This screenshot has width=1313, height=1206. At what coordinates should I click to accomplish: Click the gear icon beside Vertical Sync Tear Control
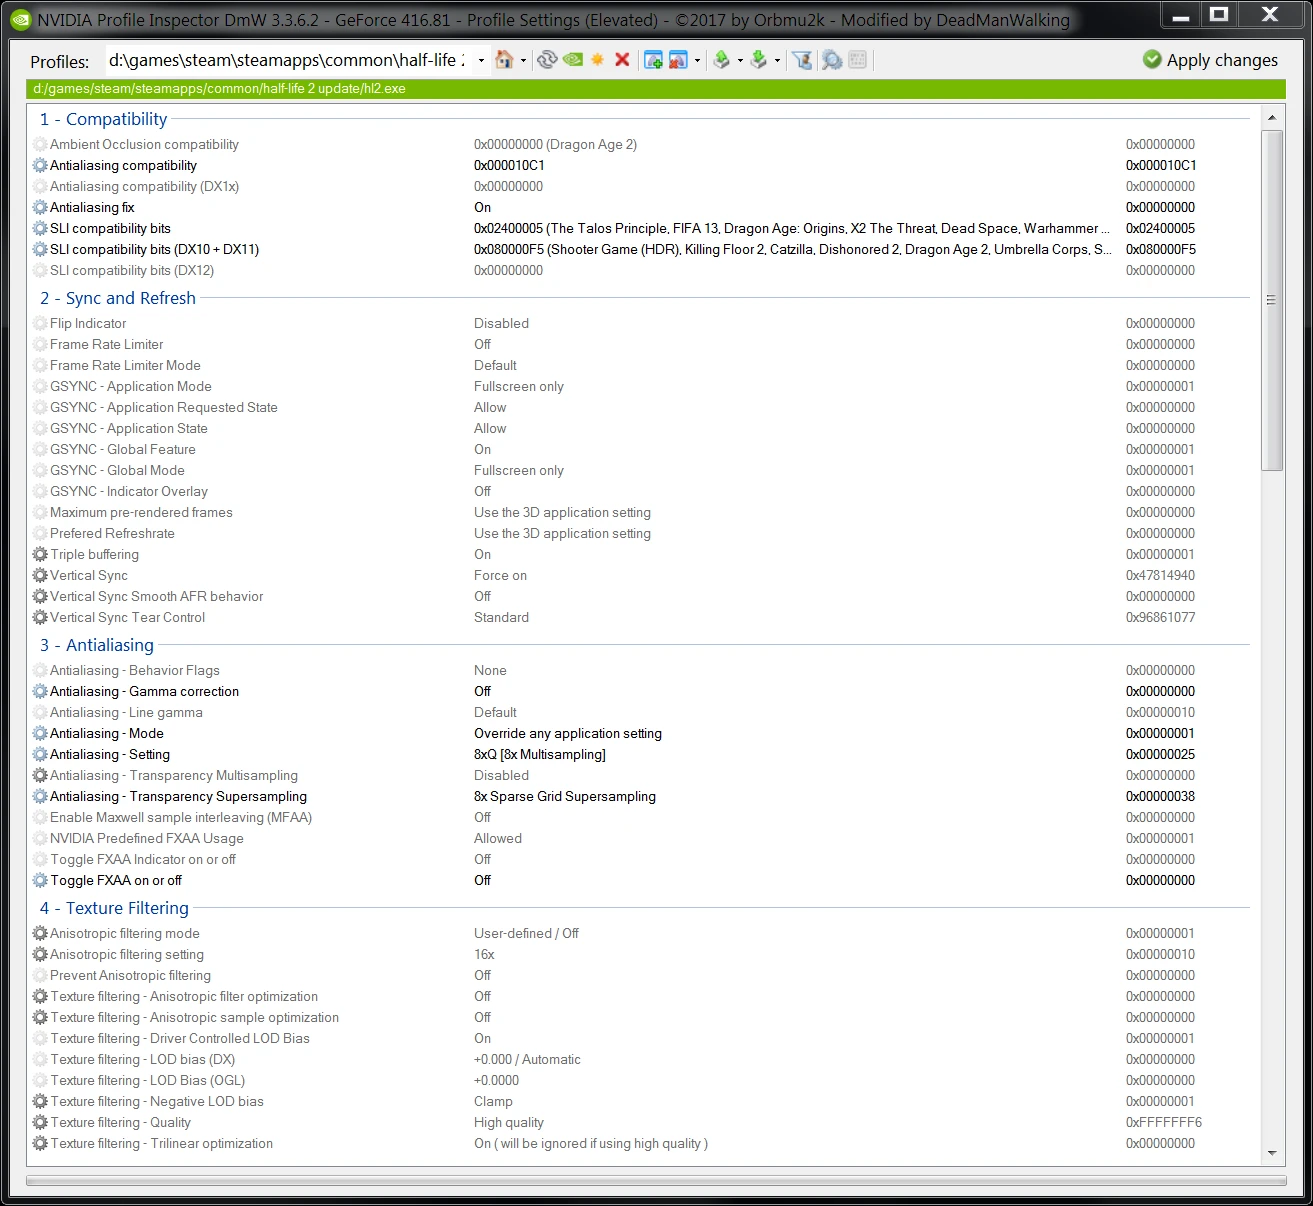coord(40,617)
